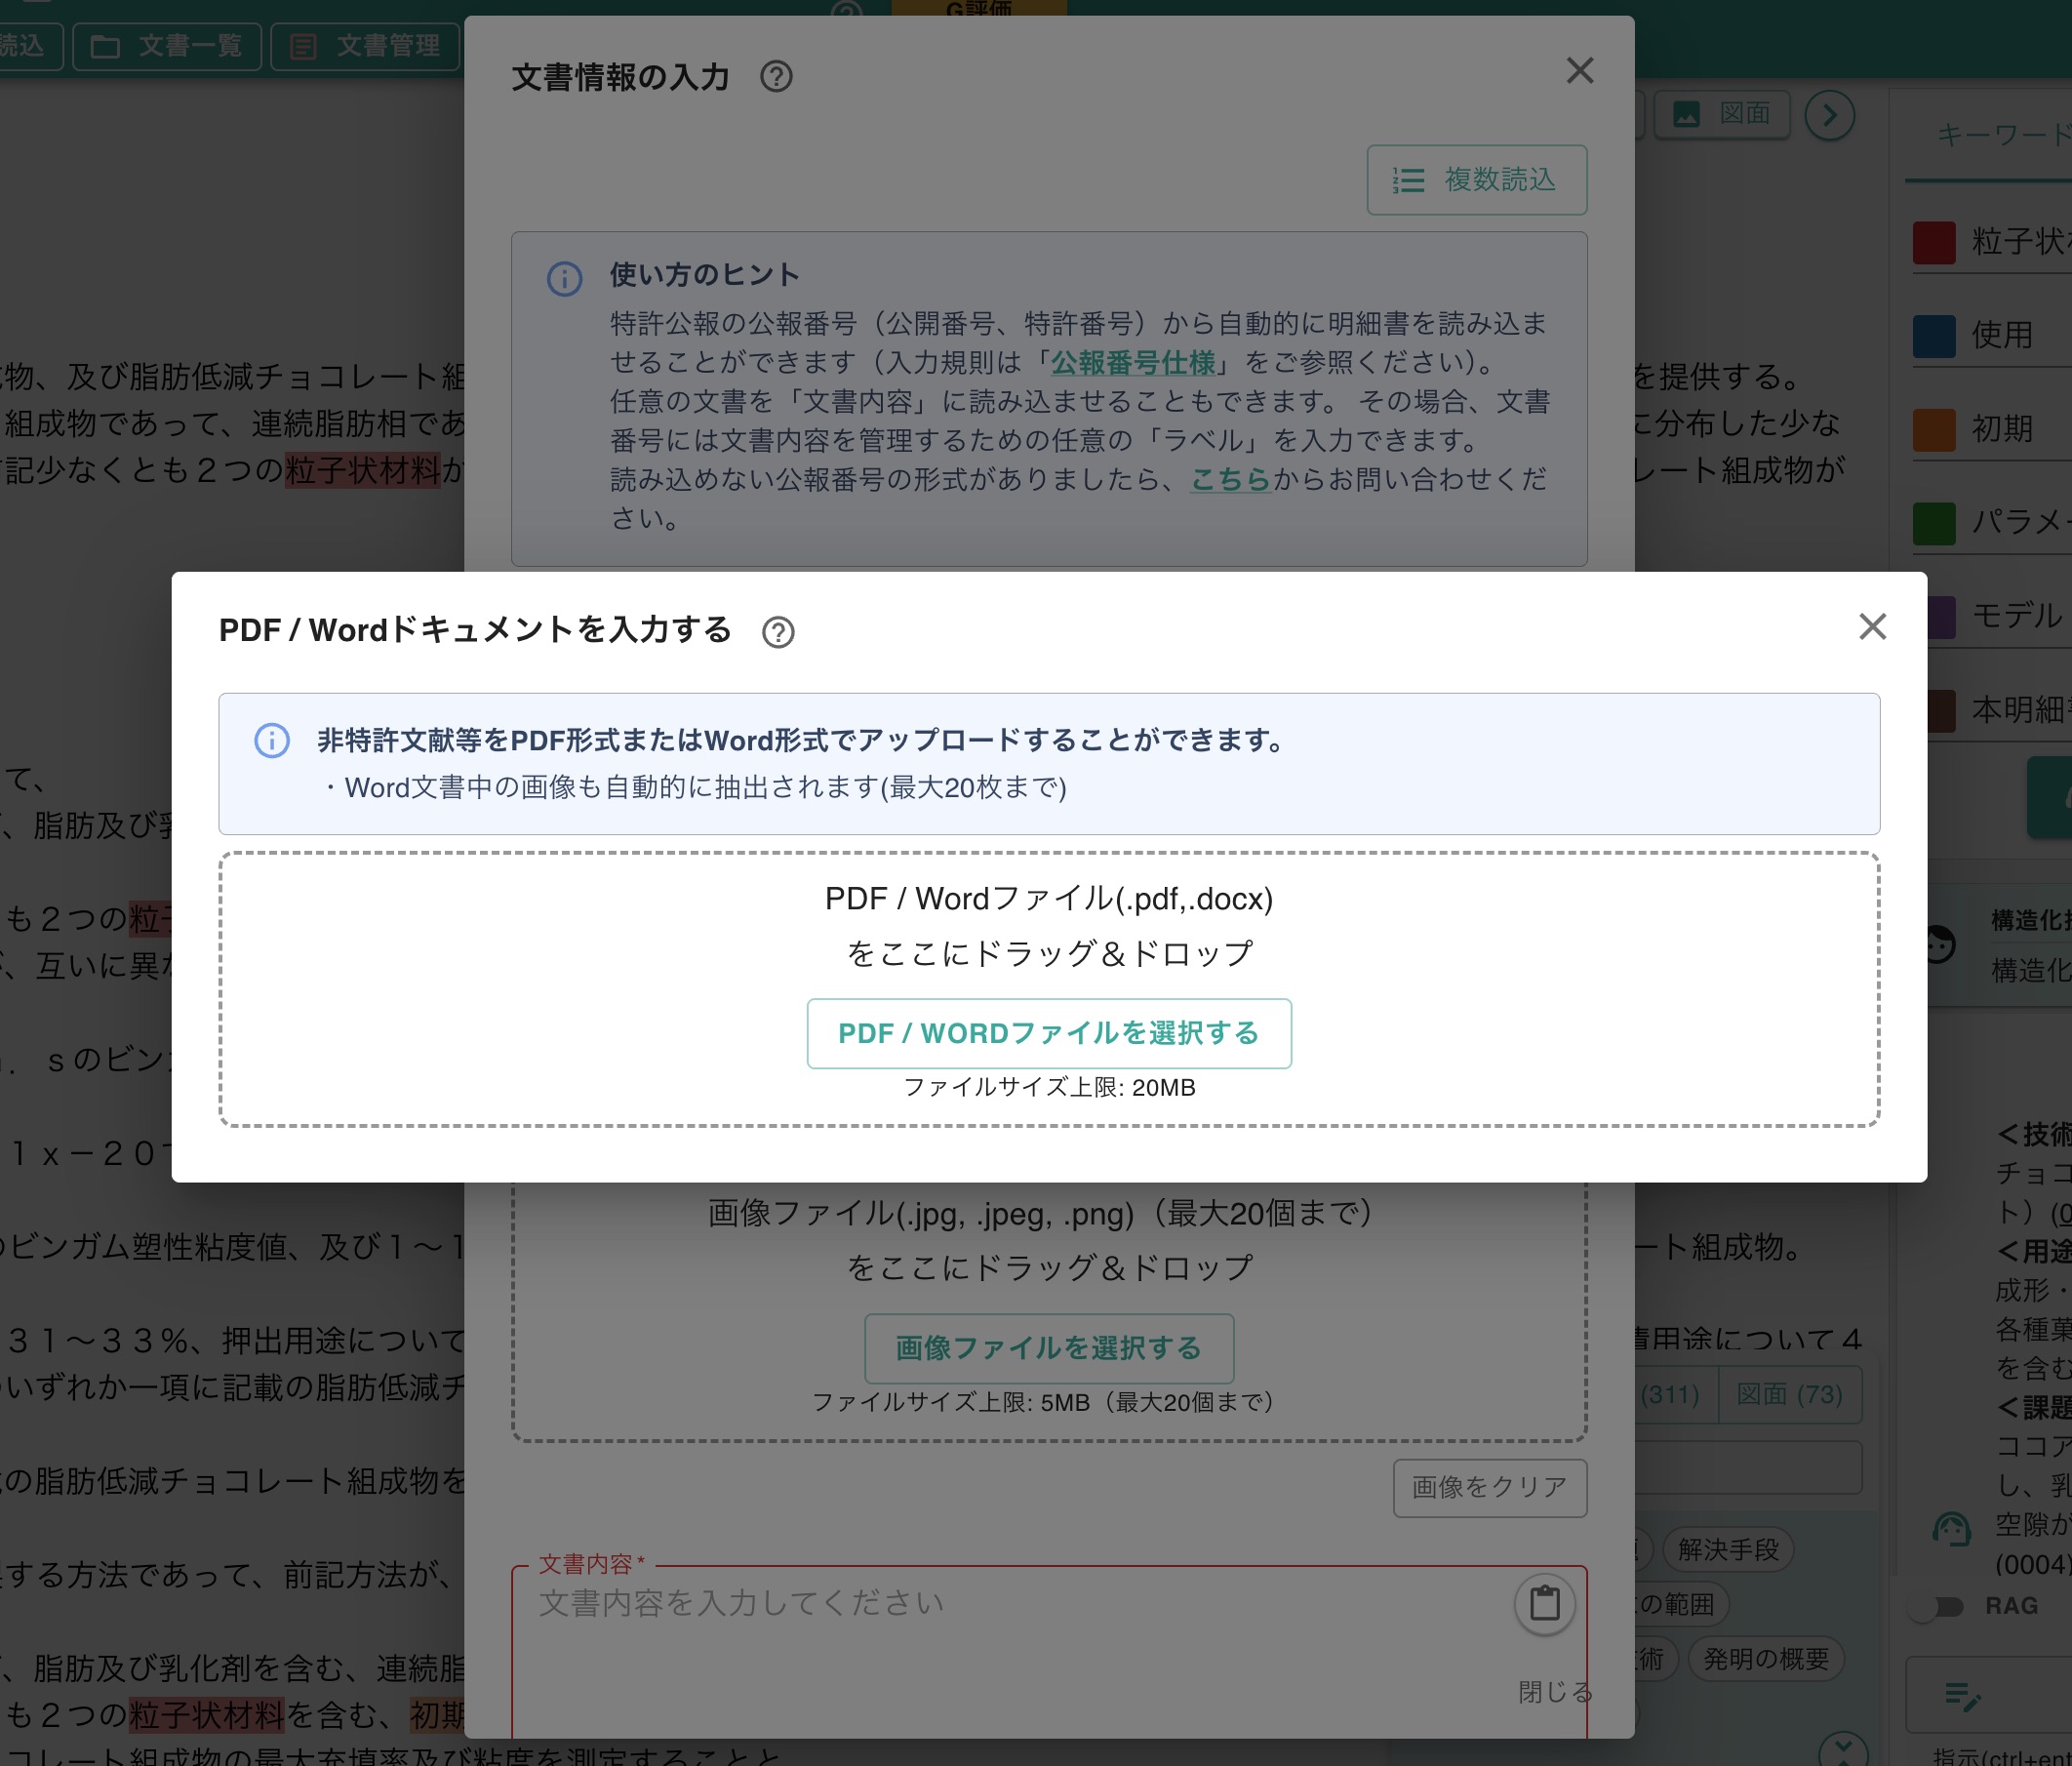Close the PDF / Word upload dialog
2072x1766 pixels.
(1872, 627)
